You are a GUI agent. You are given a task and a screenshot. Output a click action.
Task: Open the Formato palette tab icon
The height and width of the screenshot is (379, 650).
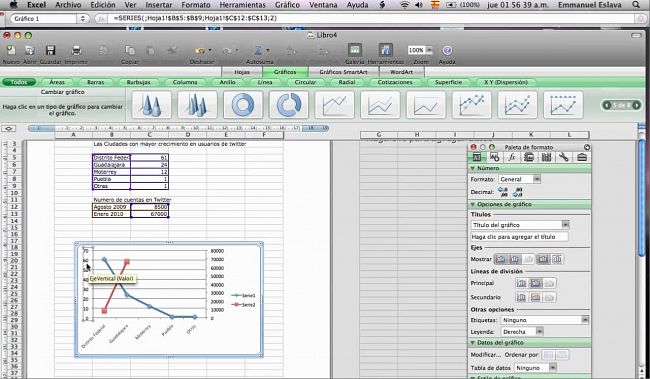point(477,157)
